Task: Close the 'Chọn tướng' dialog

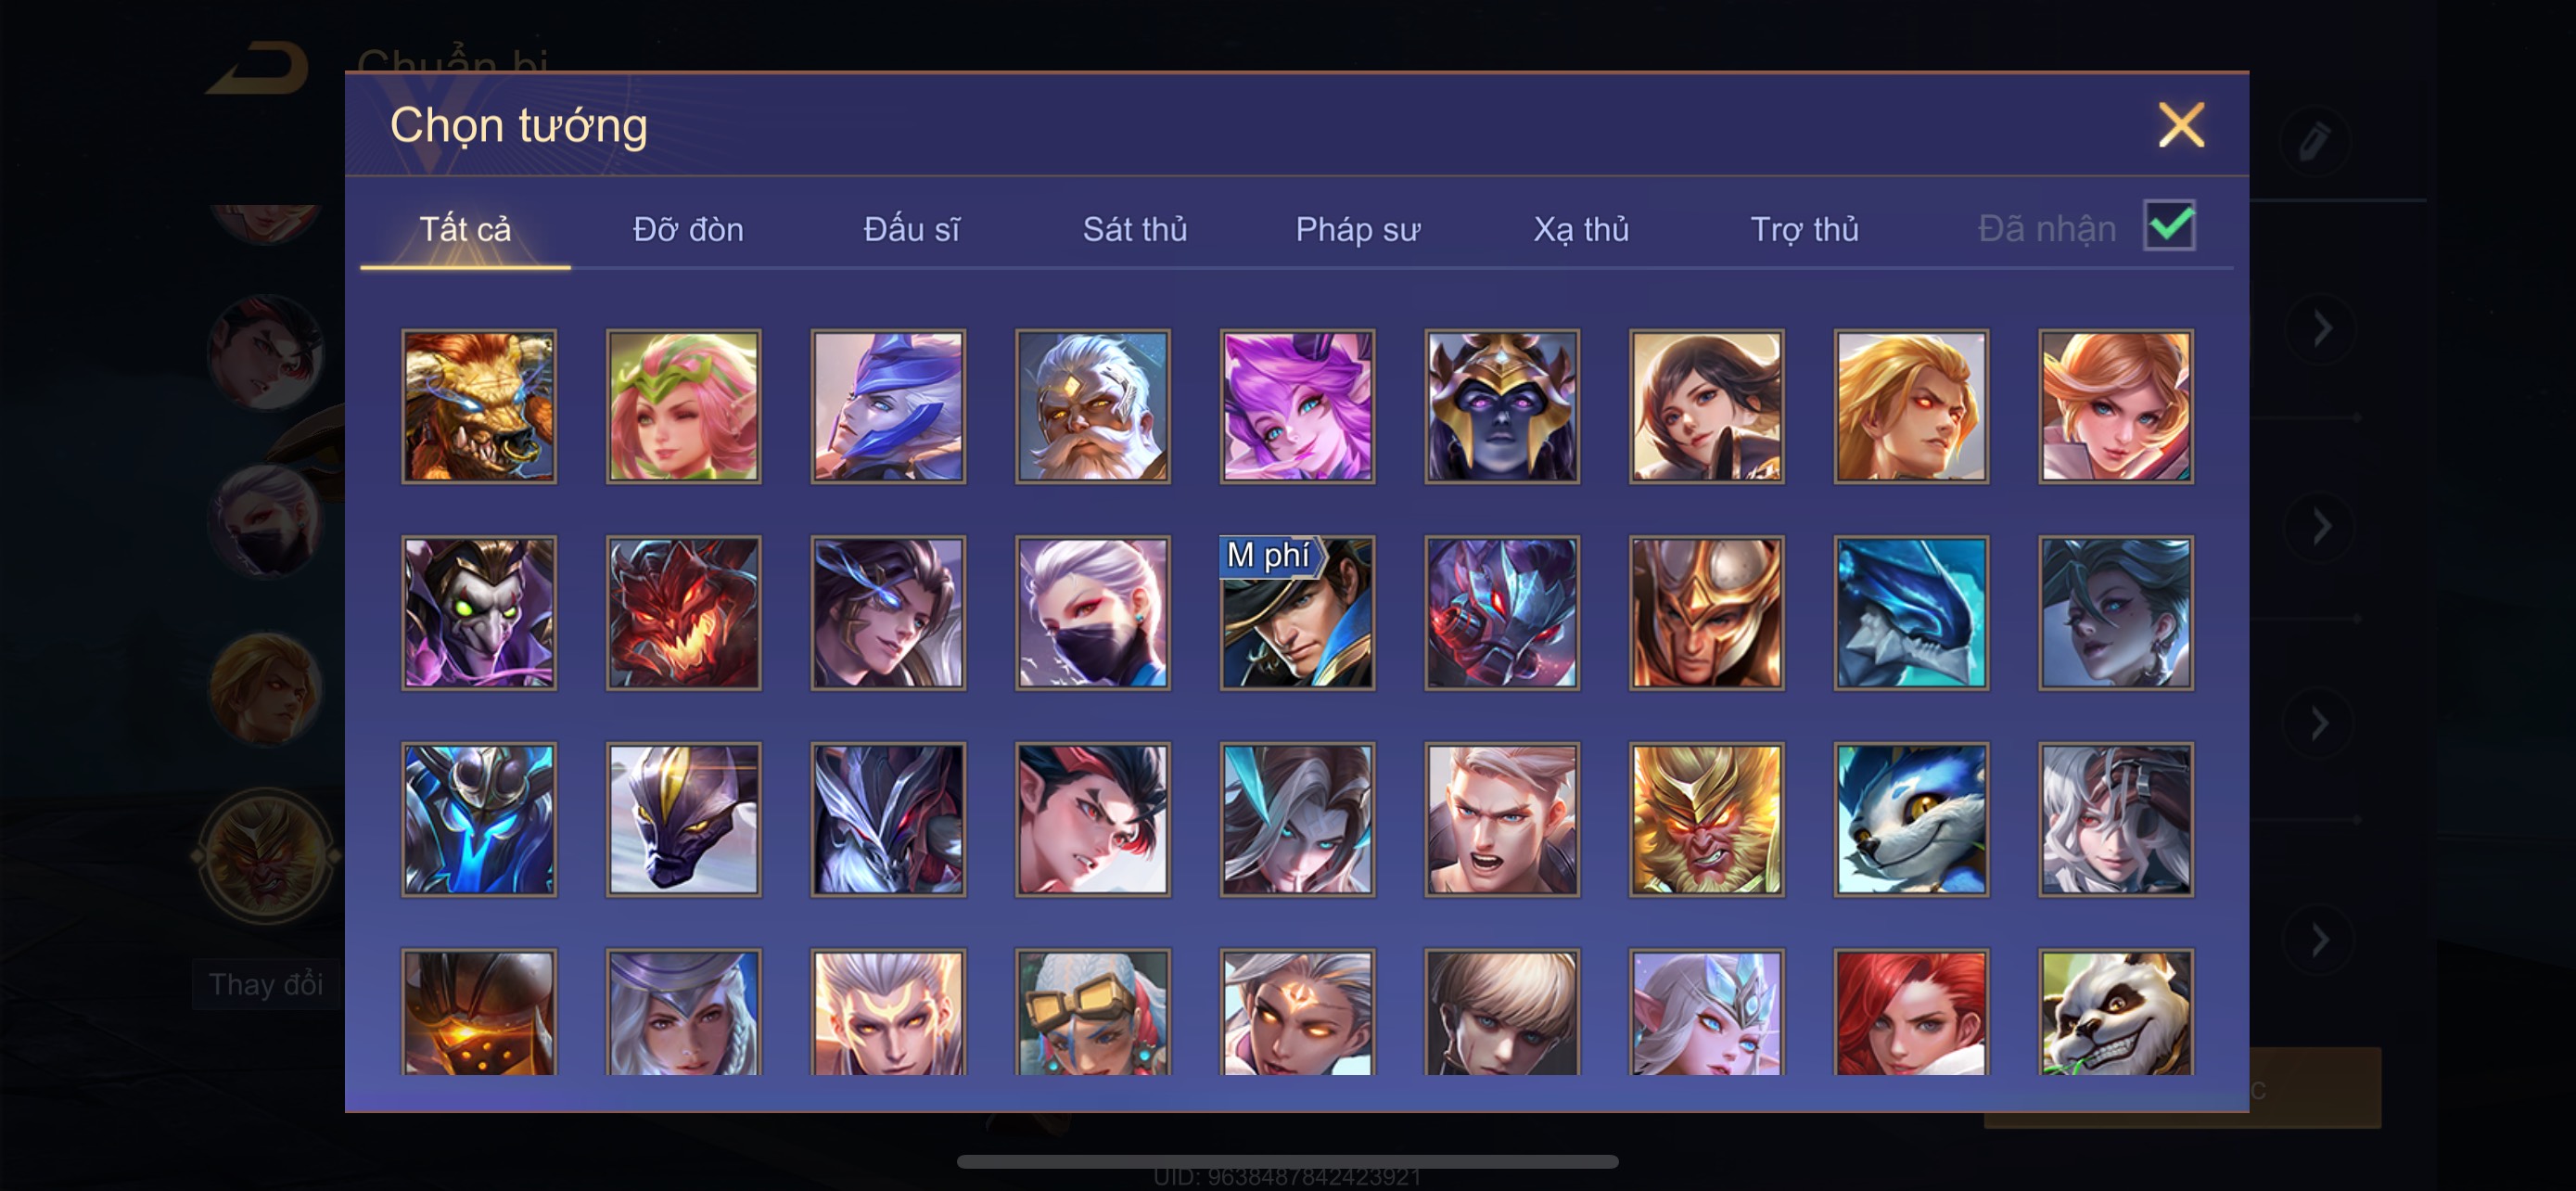Action: point(2181,125)
